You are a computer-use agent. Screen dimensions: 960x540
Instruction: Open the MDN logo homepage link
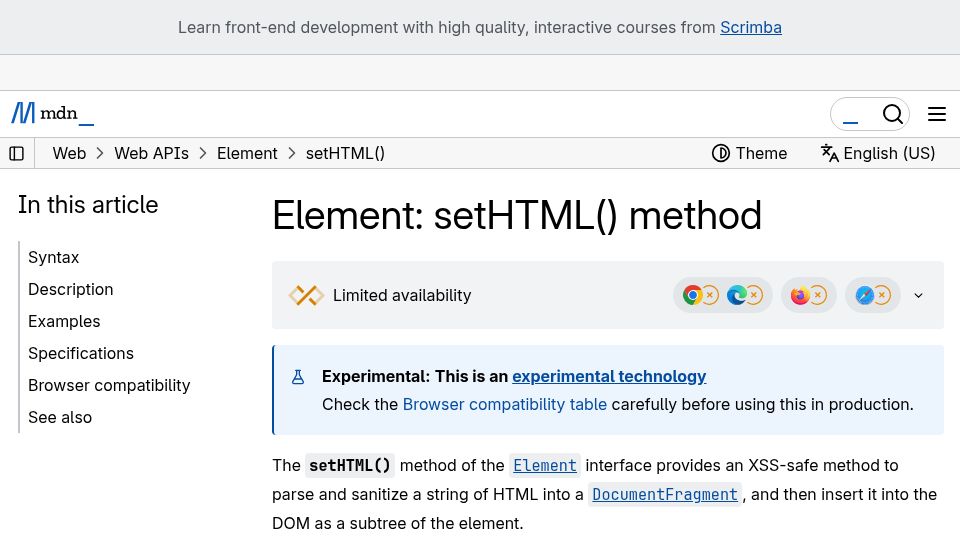tap(53, 114)
